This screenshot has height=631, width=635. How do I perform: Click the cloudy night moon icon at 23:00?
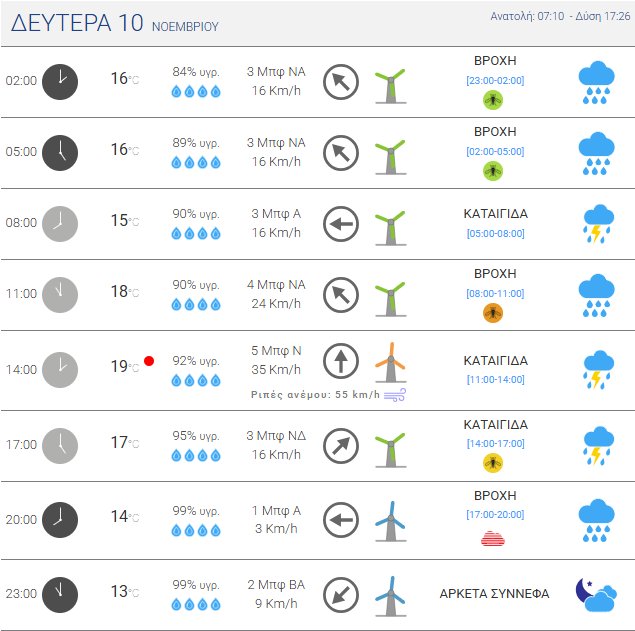coord(597,594)
